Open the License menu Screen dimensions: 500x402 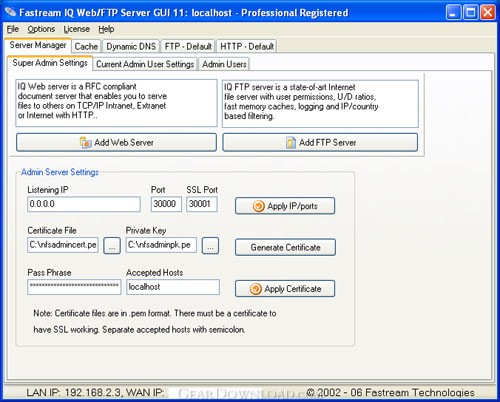point(76,29)
